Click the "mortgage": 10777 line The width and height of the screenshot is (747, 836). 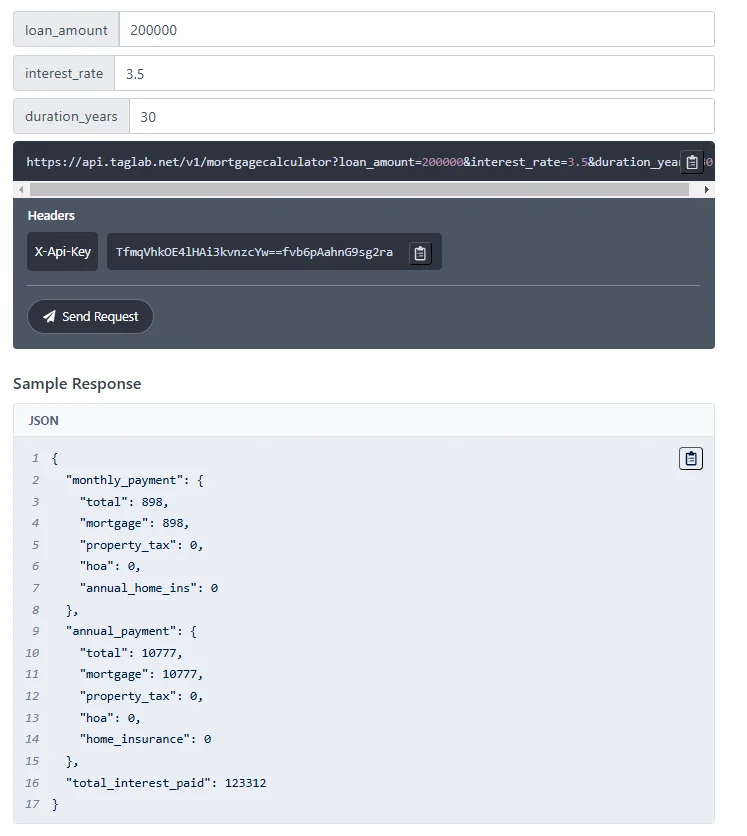[141, 674]
